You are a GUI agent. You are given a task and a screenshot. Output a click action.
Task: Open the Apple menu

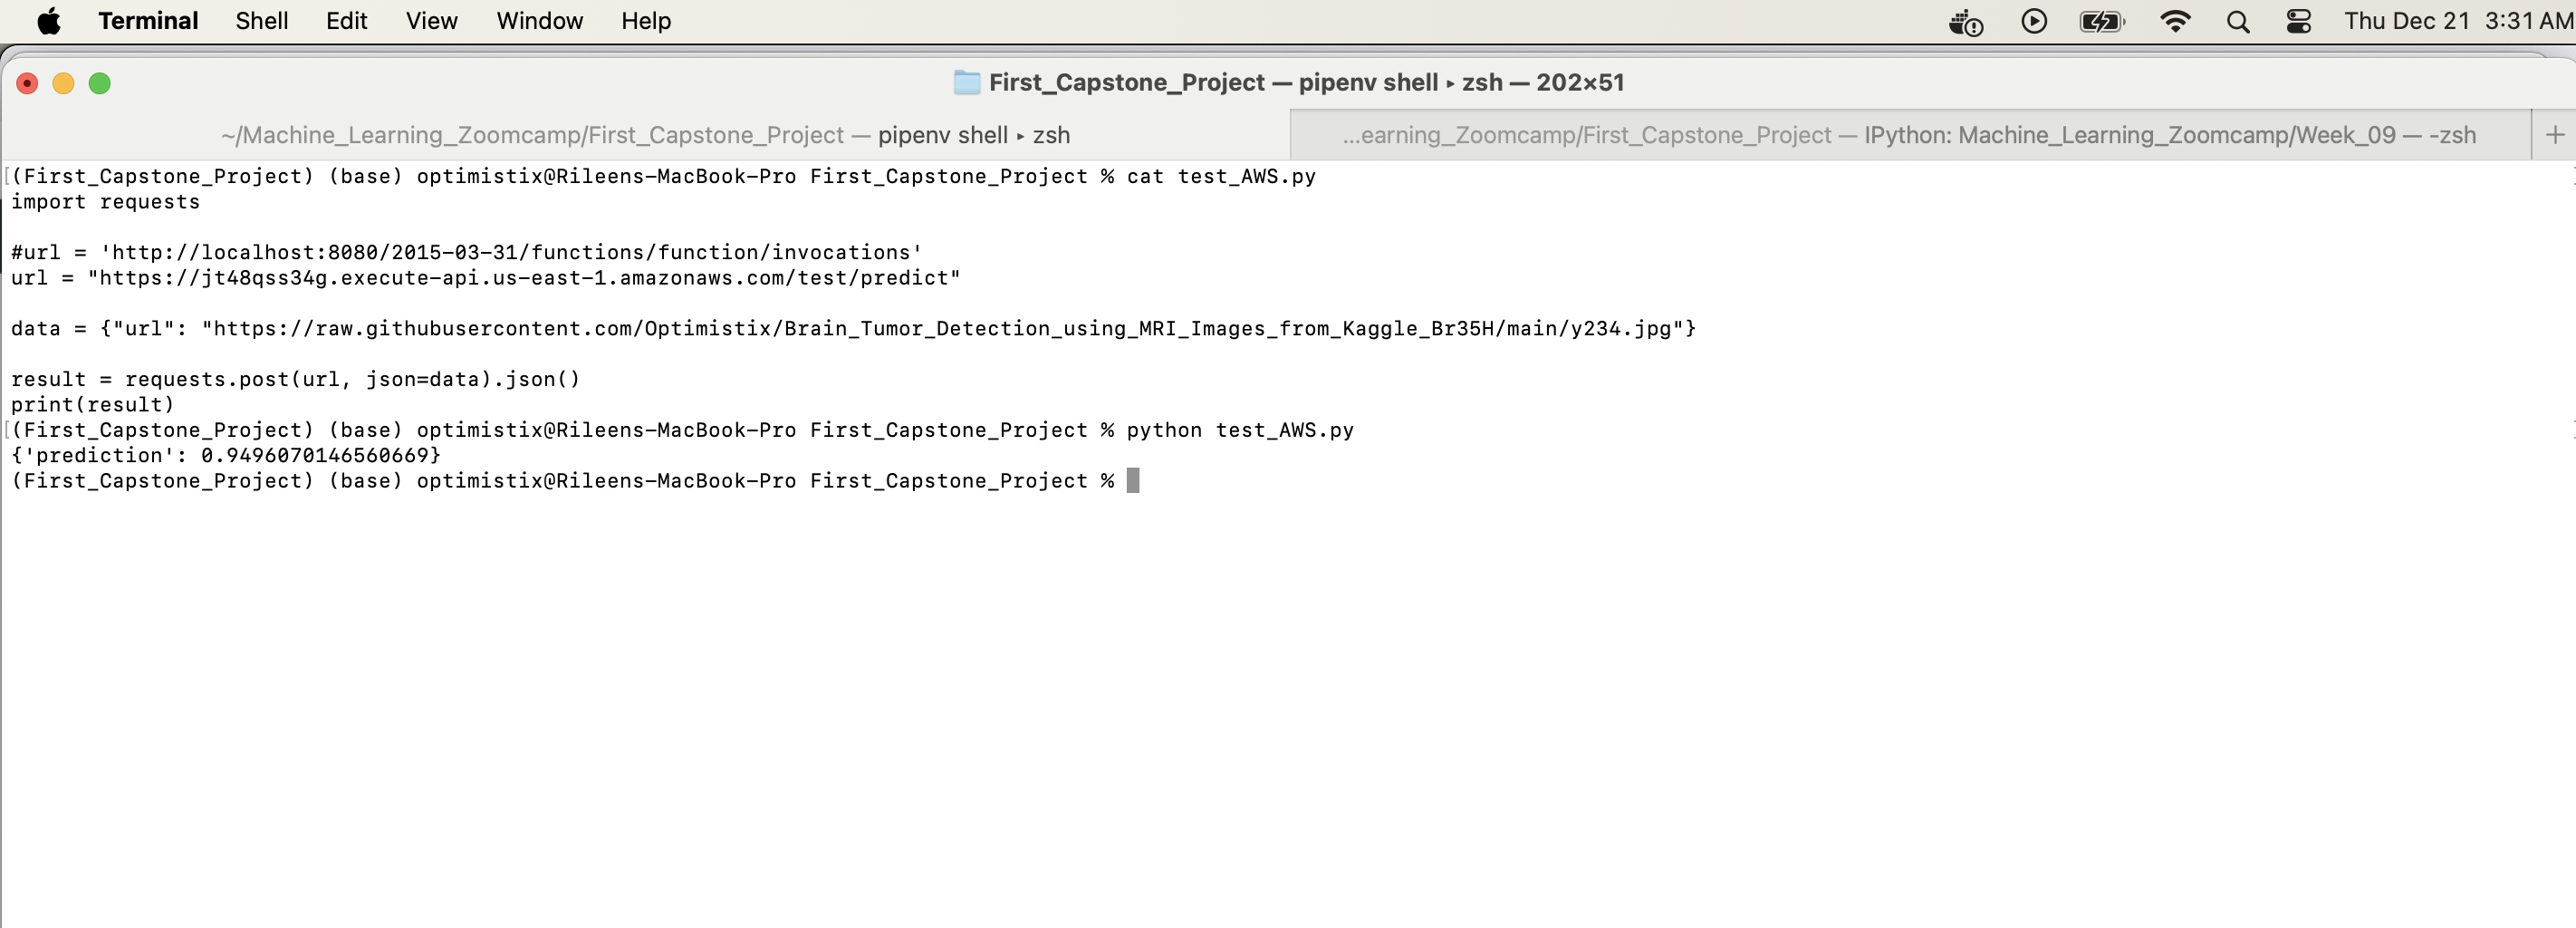[x=49, y=20]
